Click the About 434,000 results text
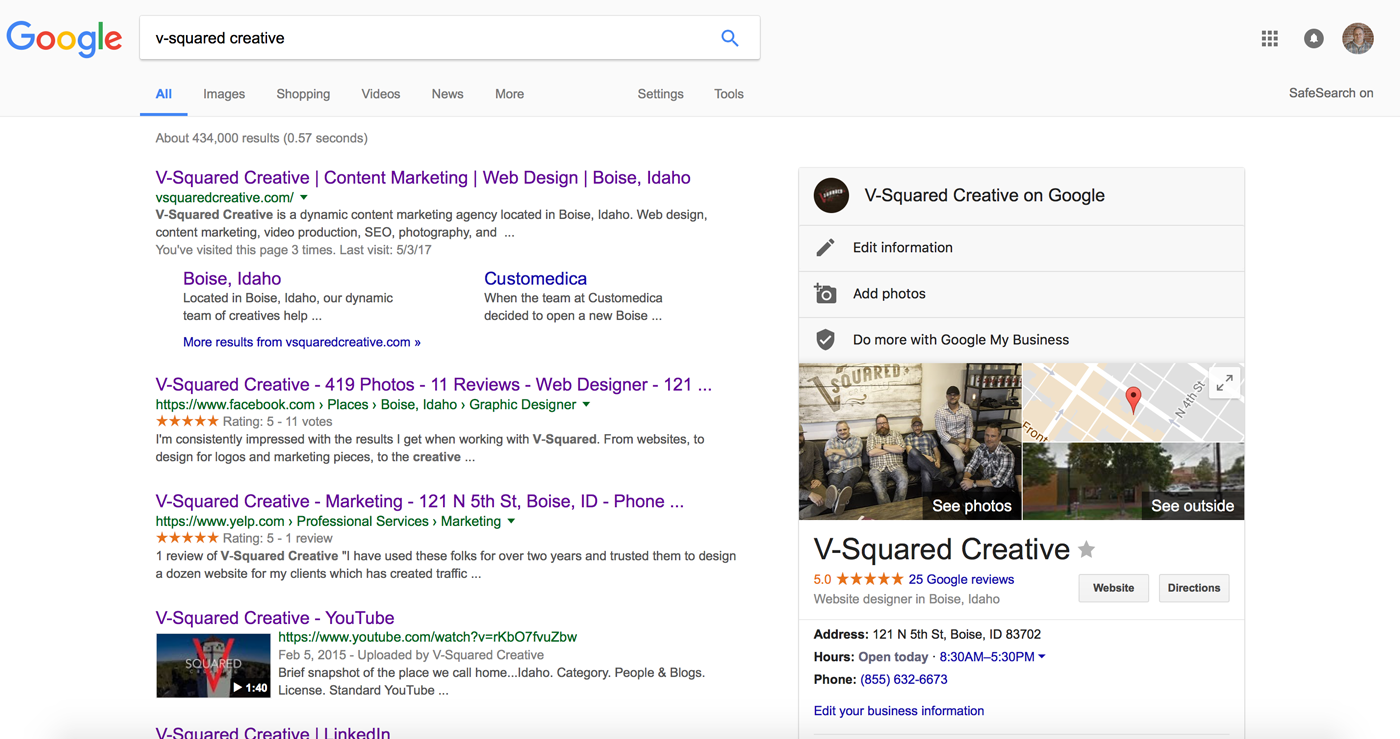 261,138
